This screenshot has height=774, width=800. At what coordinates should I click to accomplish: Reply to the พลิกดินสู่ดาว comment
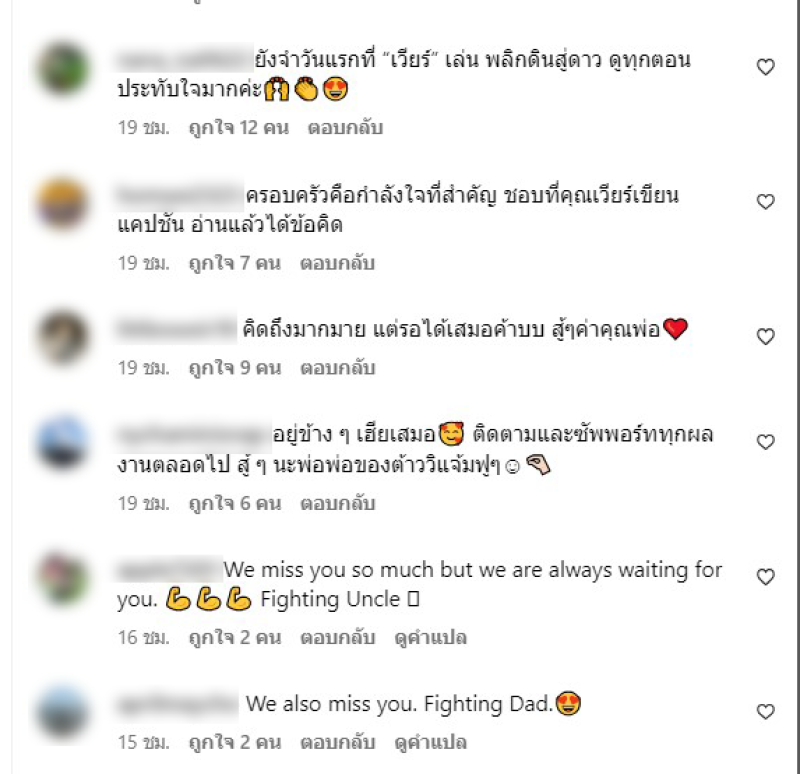coord(345,128)
